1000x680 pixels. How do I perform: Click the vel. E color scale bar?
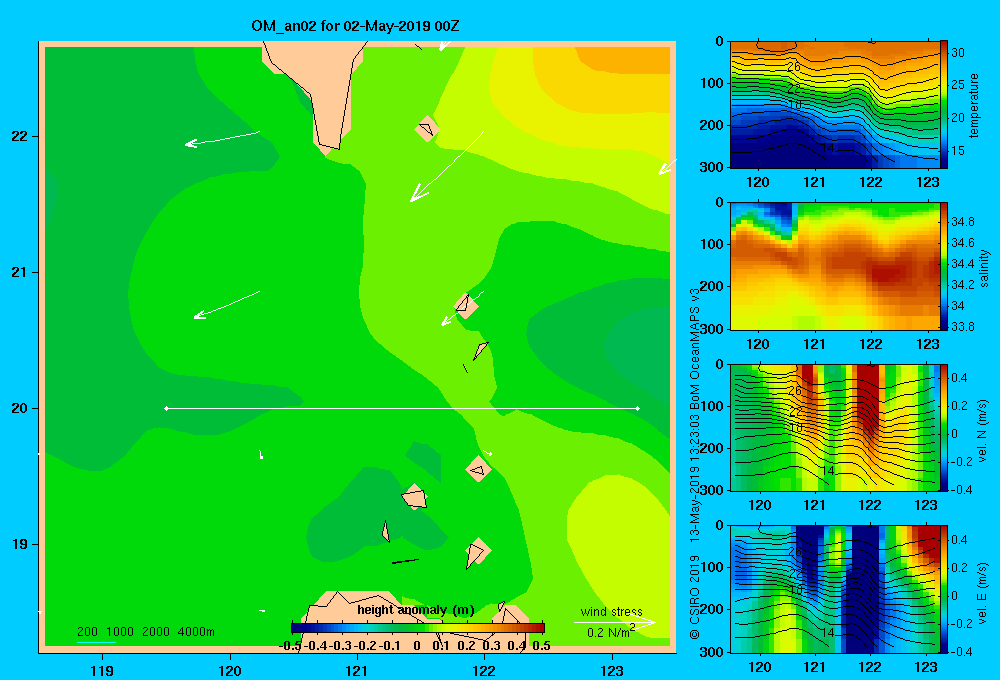(943, 589)
